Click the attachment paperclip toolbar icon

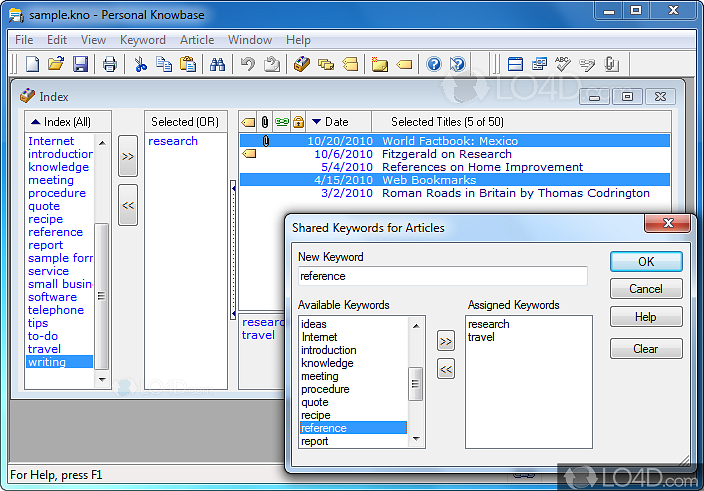click(x=611, y=65)
